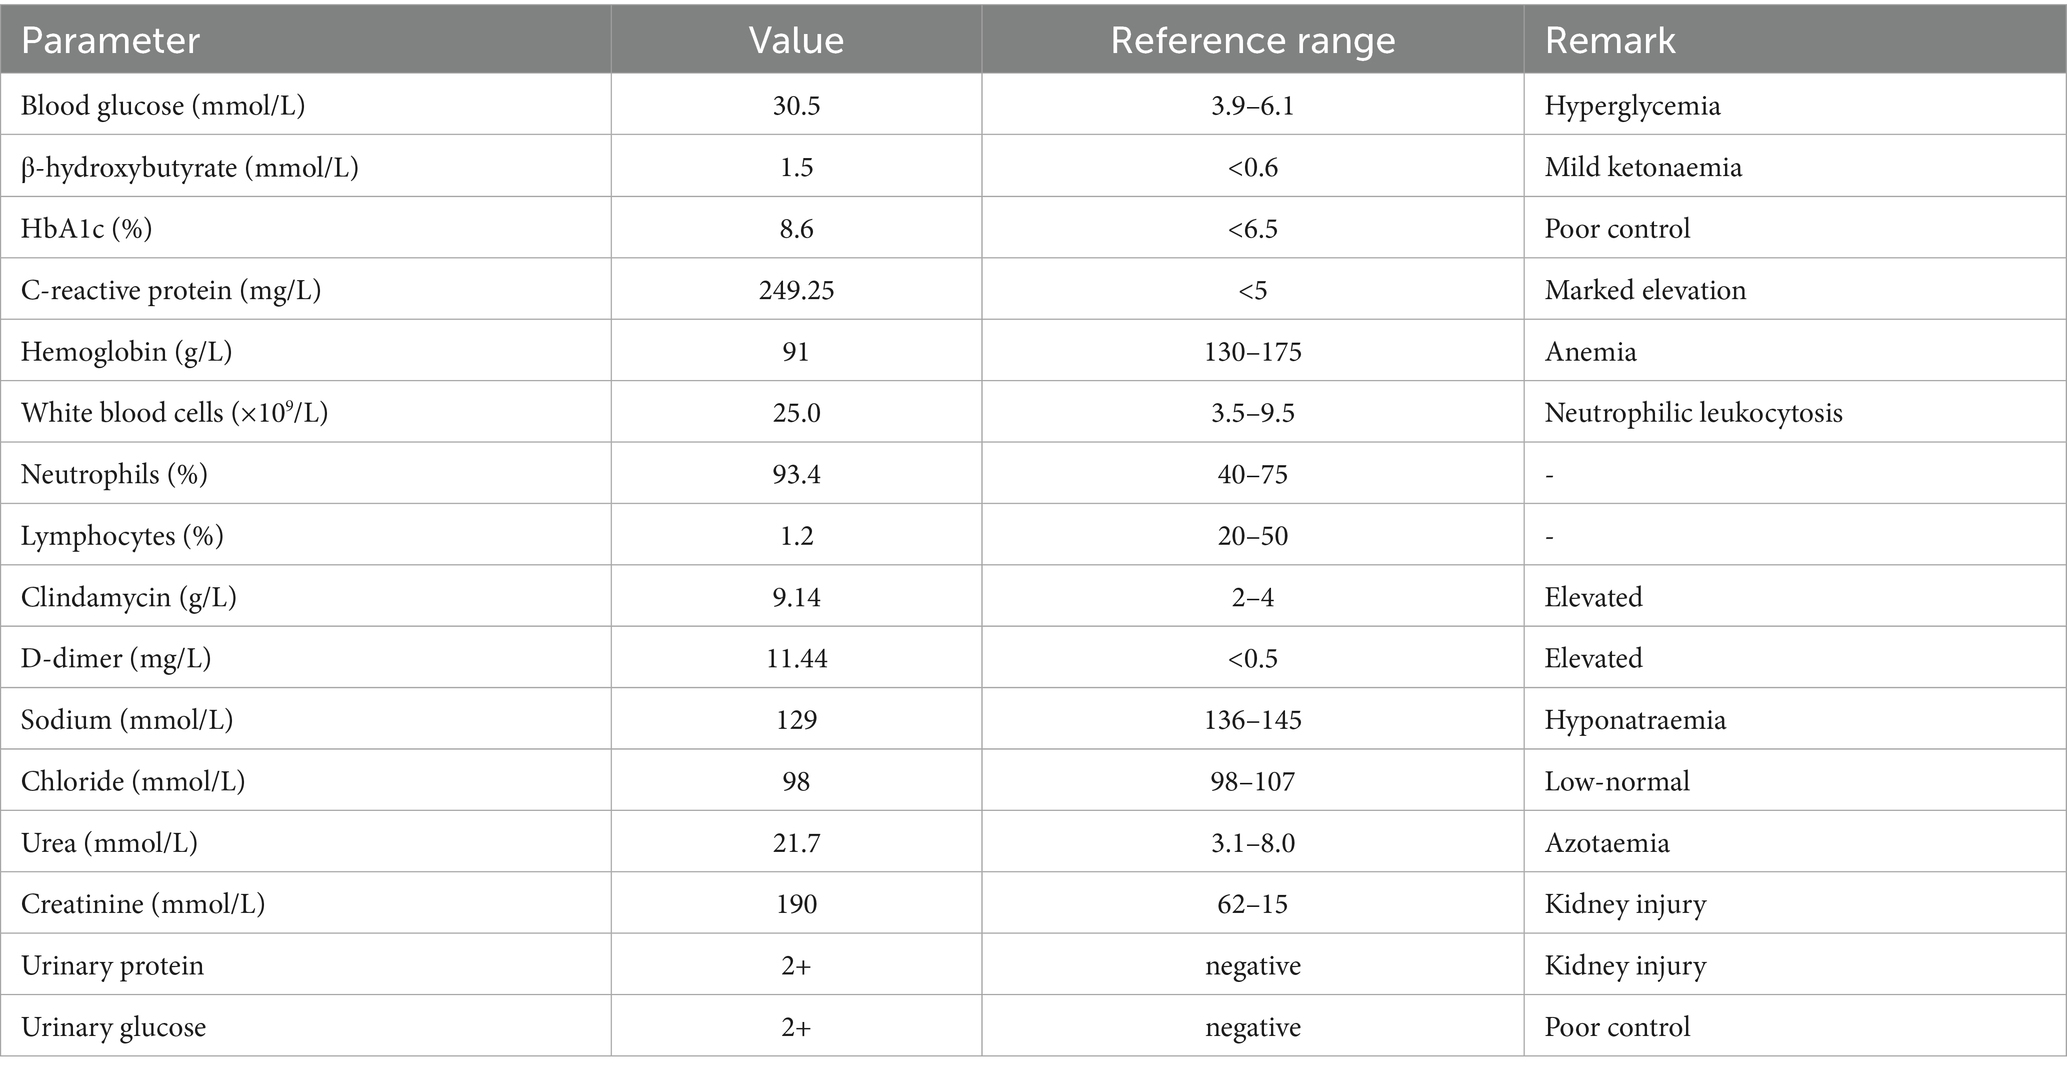This screenshot has width=2067, height=1074.
Task: Click the 249.25 C-reactive protein value
Action: coord(796,290)
